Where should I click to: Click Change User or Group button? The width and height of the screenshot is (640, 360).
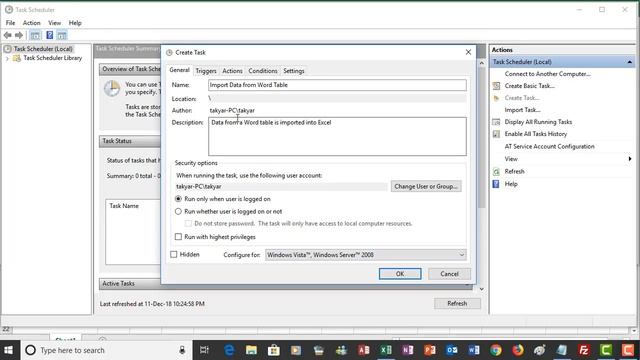pos(426,187)
